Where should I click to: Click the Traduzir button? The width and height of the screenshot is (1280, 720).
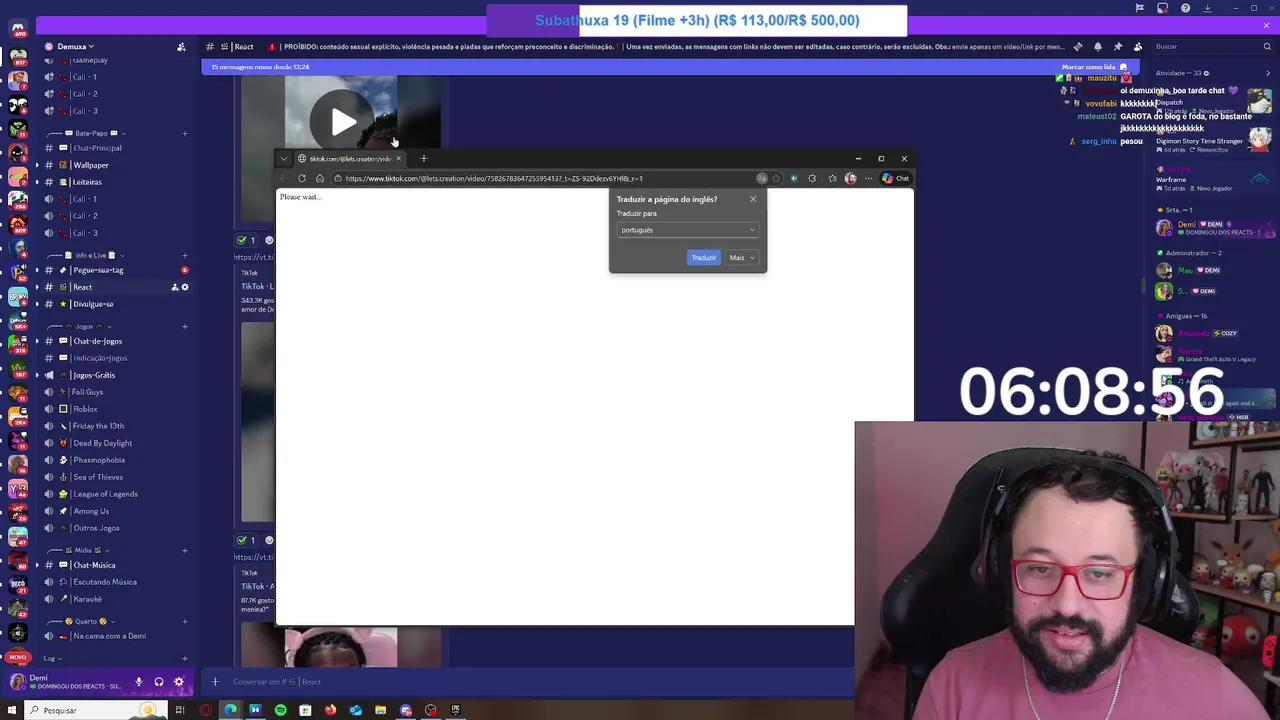(703, 258)
